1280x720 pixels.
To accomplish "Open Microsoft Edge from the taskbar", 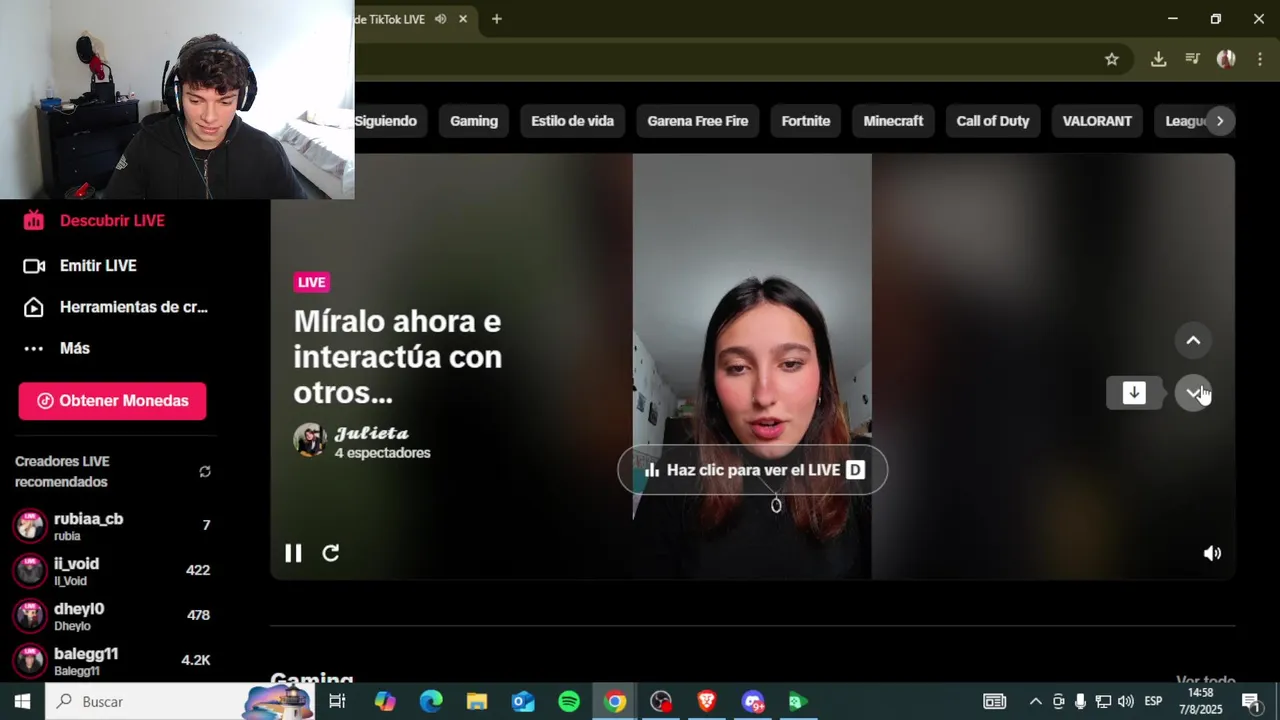I will [x=431, y=701].
